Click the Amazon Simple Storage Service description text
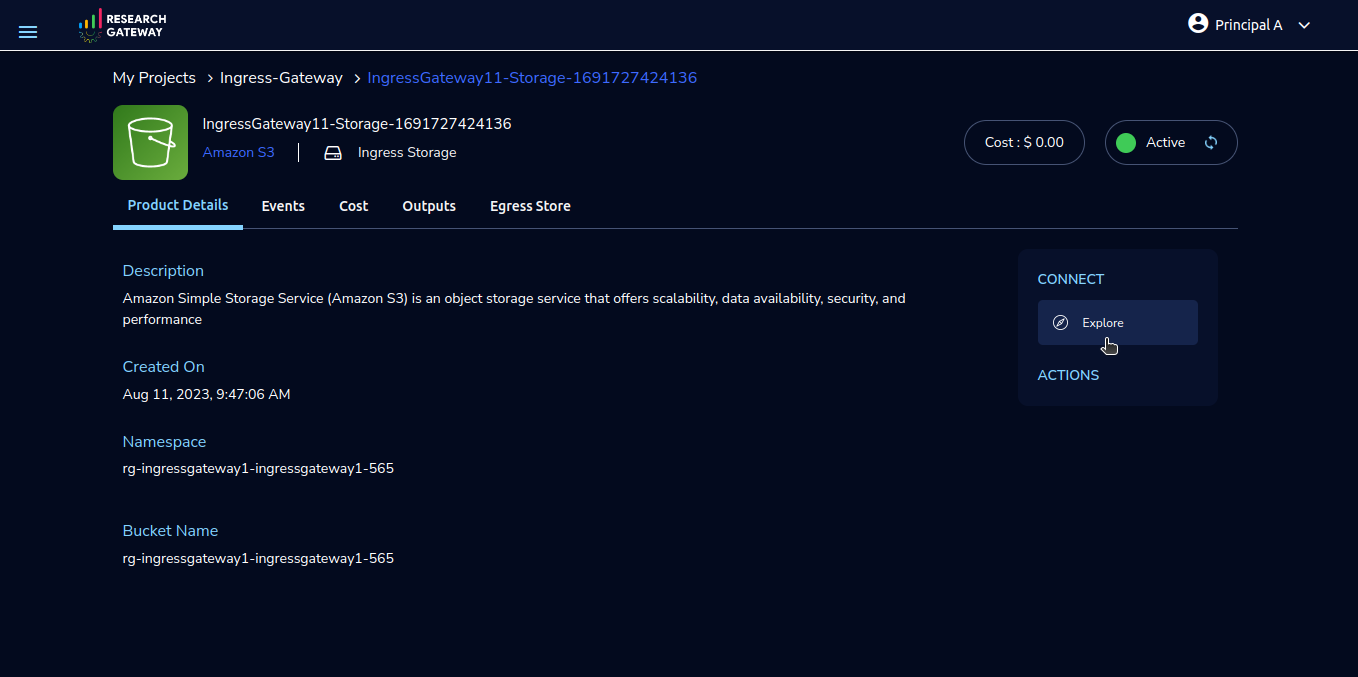Screen dimensions: 1358x677 click(514, 309)
